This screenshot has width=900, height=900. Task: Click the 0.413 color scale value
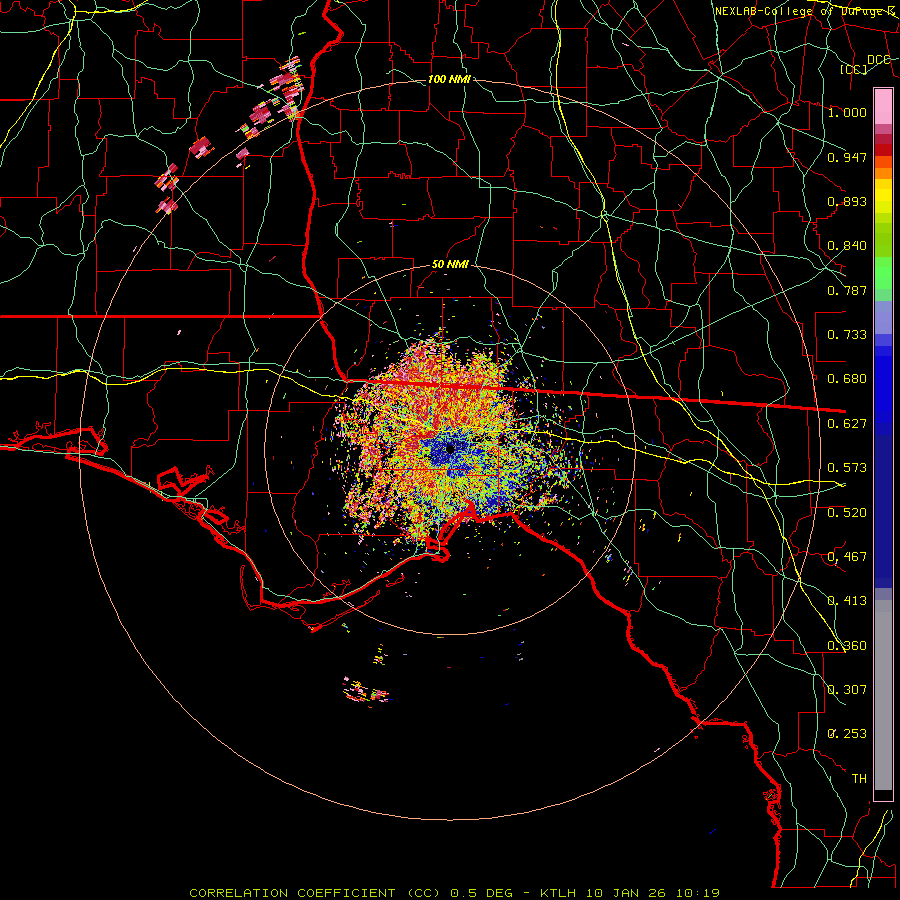pos(847,601)
